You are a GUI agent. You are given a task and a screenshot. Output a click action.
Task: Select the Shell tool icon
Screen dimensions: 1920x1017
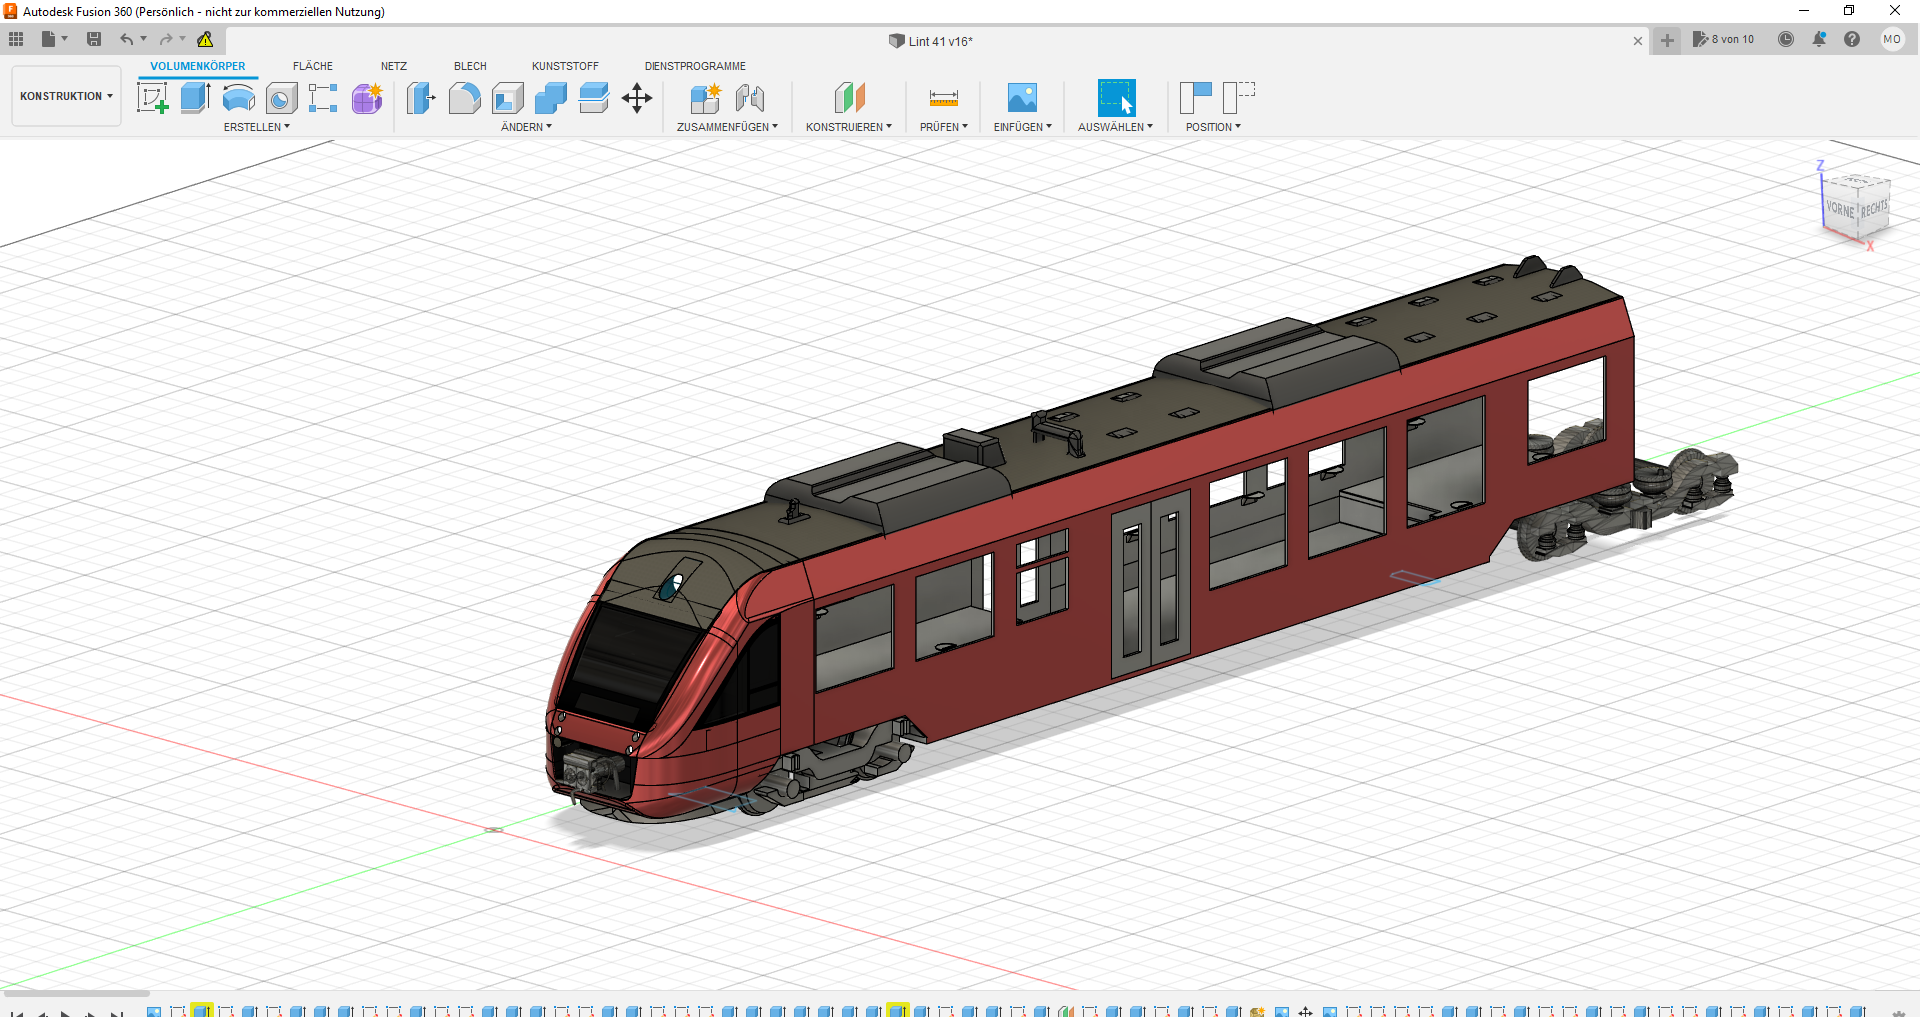(x=507, y=98)
